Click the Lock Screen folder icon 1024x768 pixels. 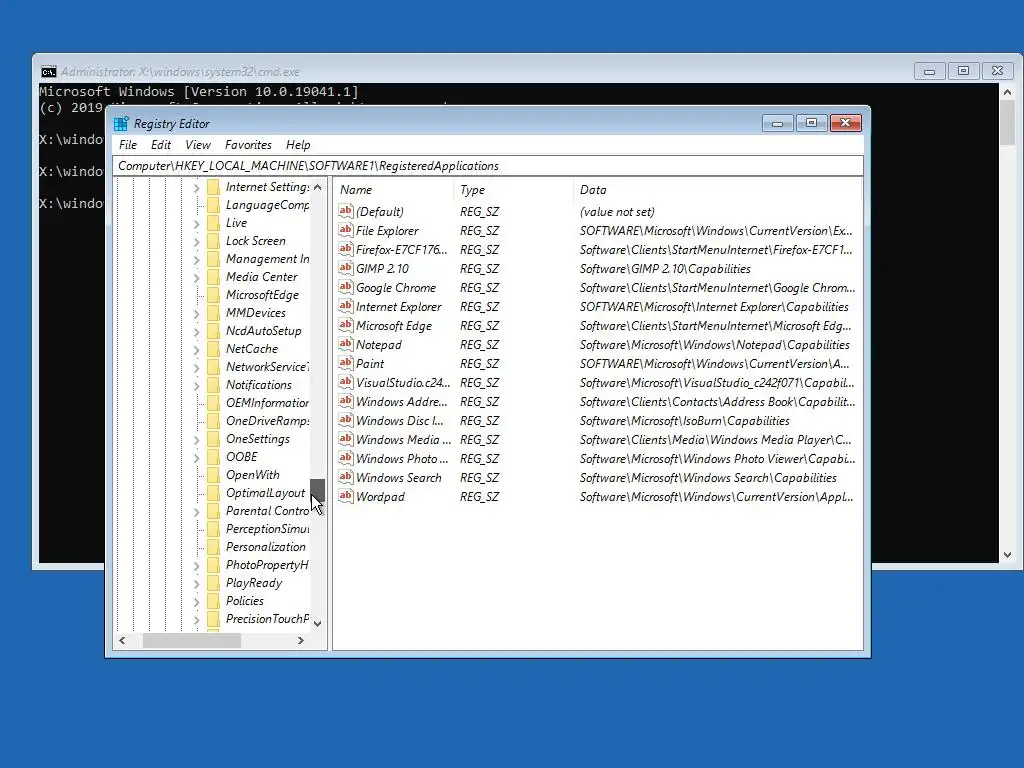pyautogui.click(x=213, y=241)
